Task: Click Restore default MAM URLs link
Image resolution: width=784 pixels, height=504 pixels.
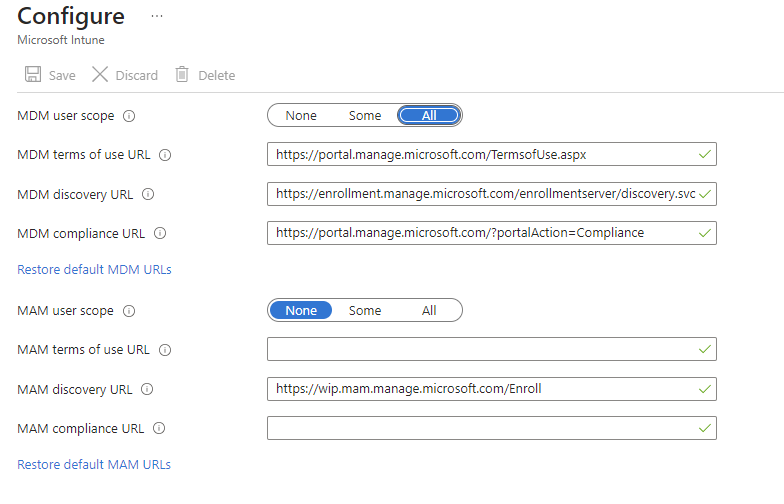Action: click(94, 465)
